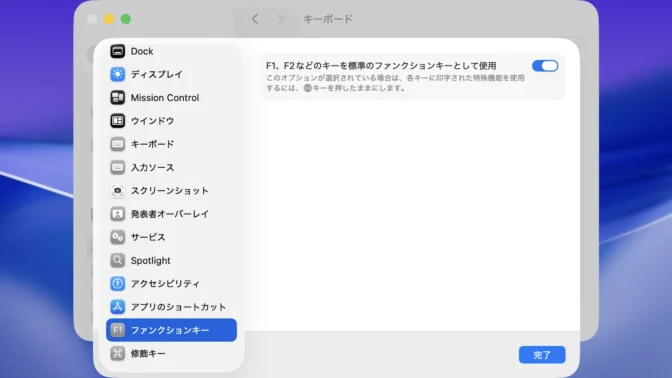
Task: Click the このオプション description text
Action: pyautogui.click(x=395, y=83)
